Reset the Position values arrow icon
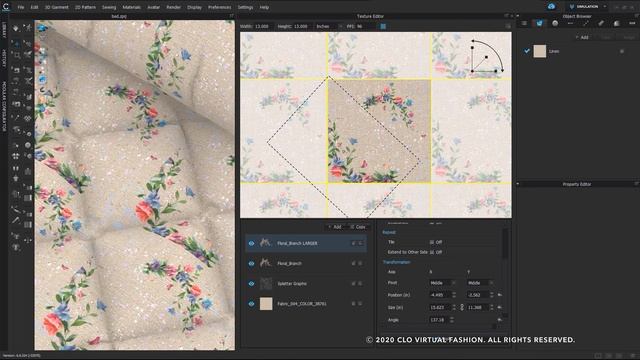 (x=500, y=295)
